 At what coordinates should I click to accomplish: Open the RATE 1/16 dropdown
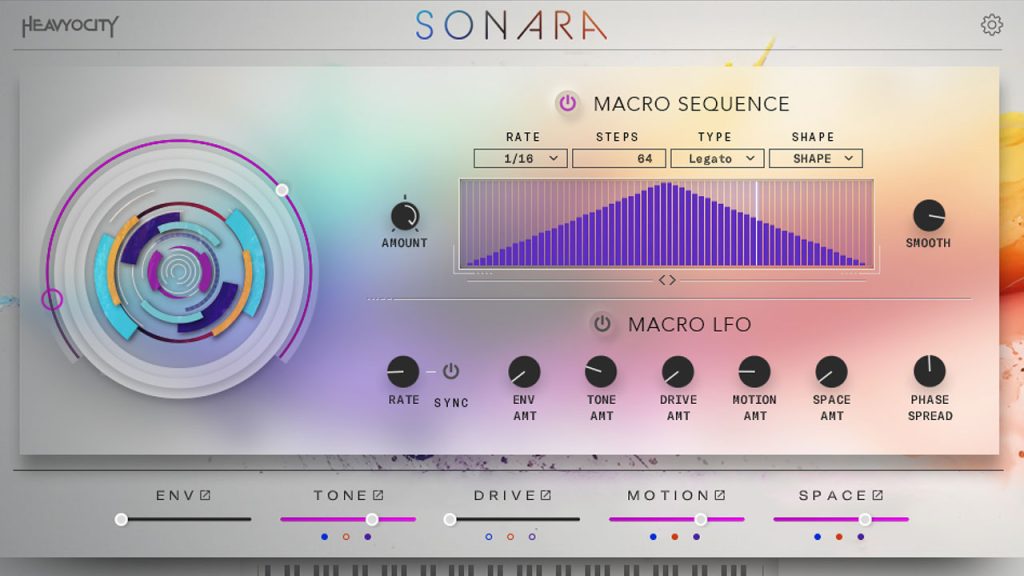[x=520, y=158]
